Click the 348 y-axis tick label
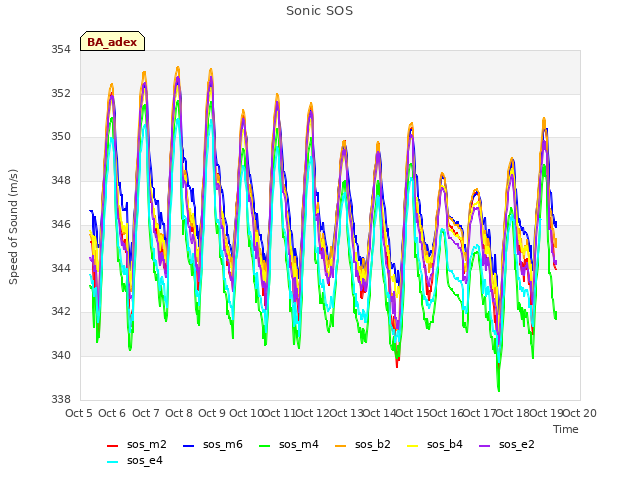 coord(61,180)
